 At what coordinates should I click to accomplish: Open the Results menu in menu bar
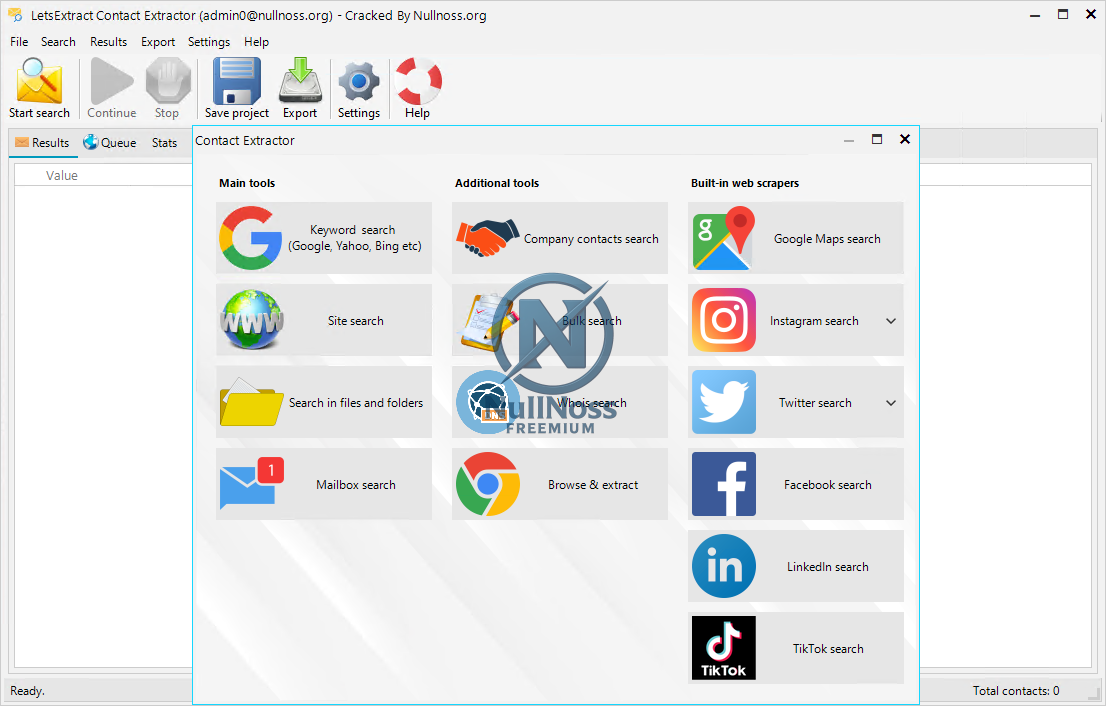pos(108,42)
